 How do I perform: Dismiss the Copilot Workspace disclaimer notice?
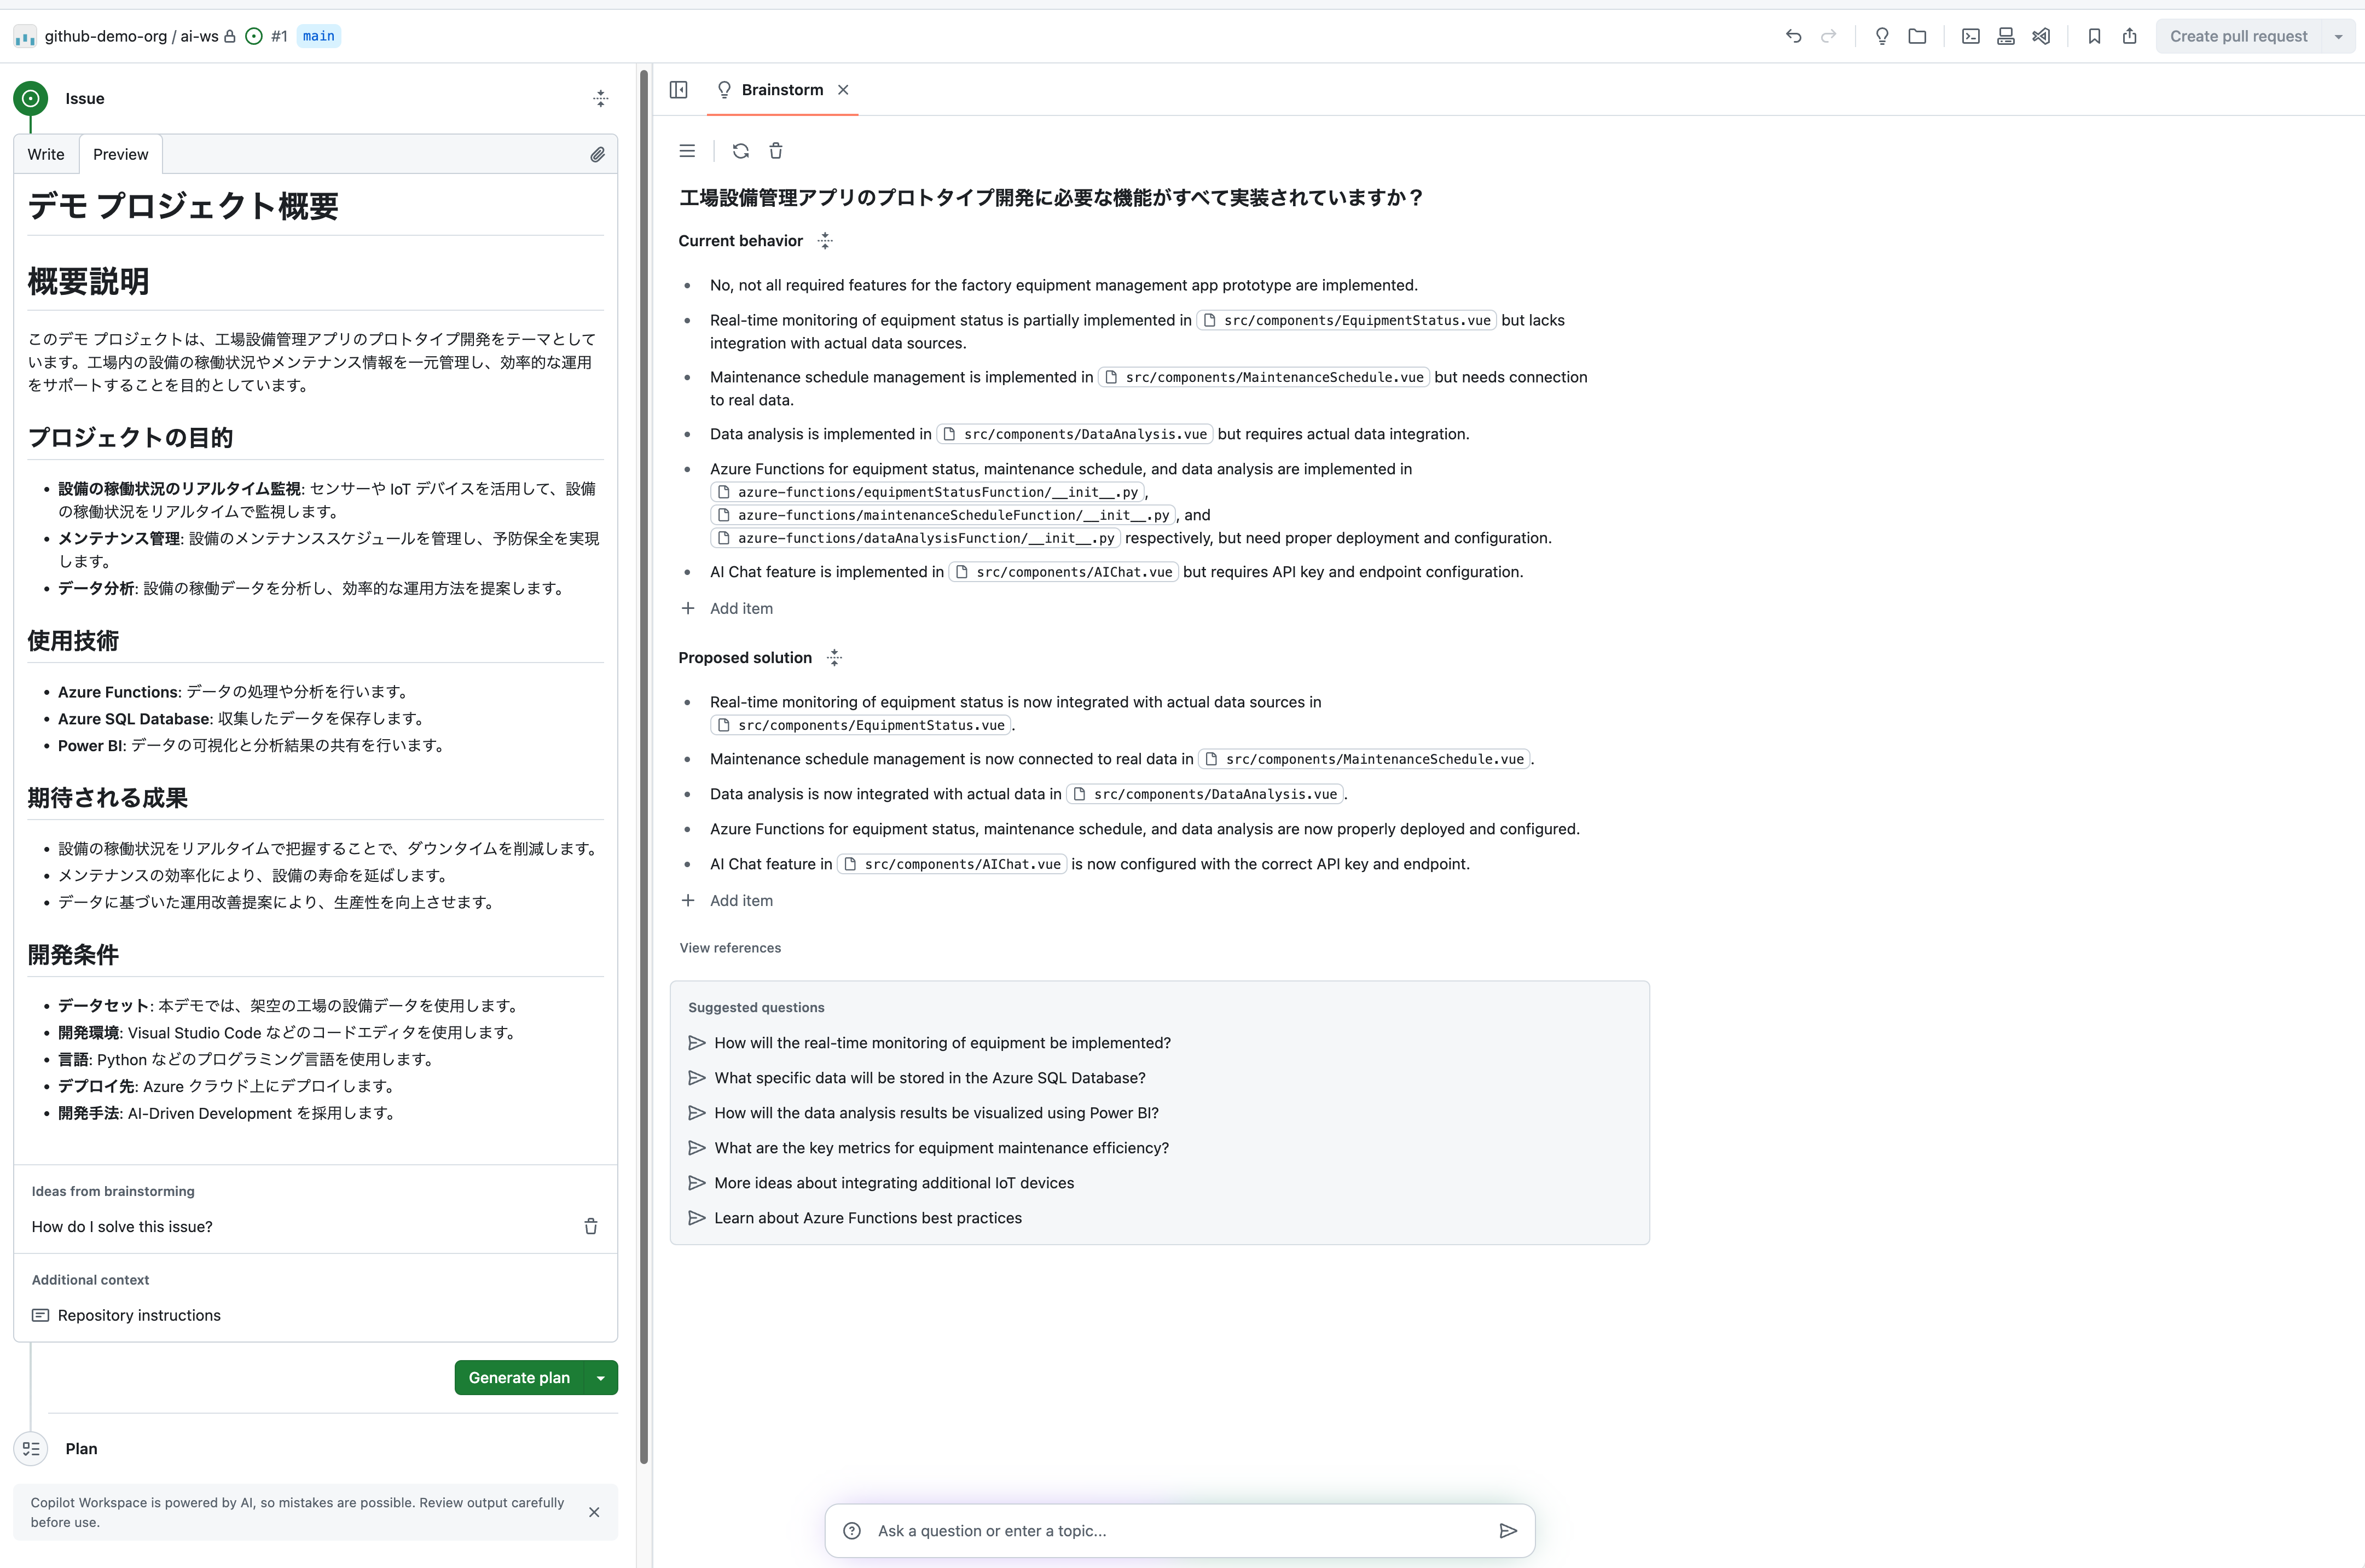pyautogui.click(x=594, y=1512)
